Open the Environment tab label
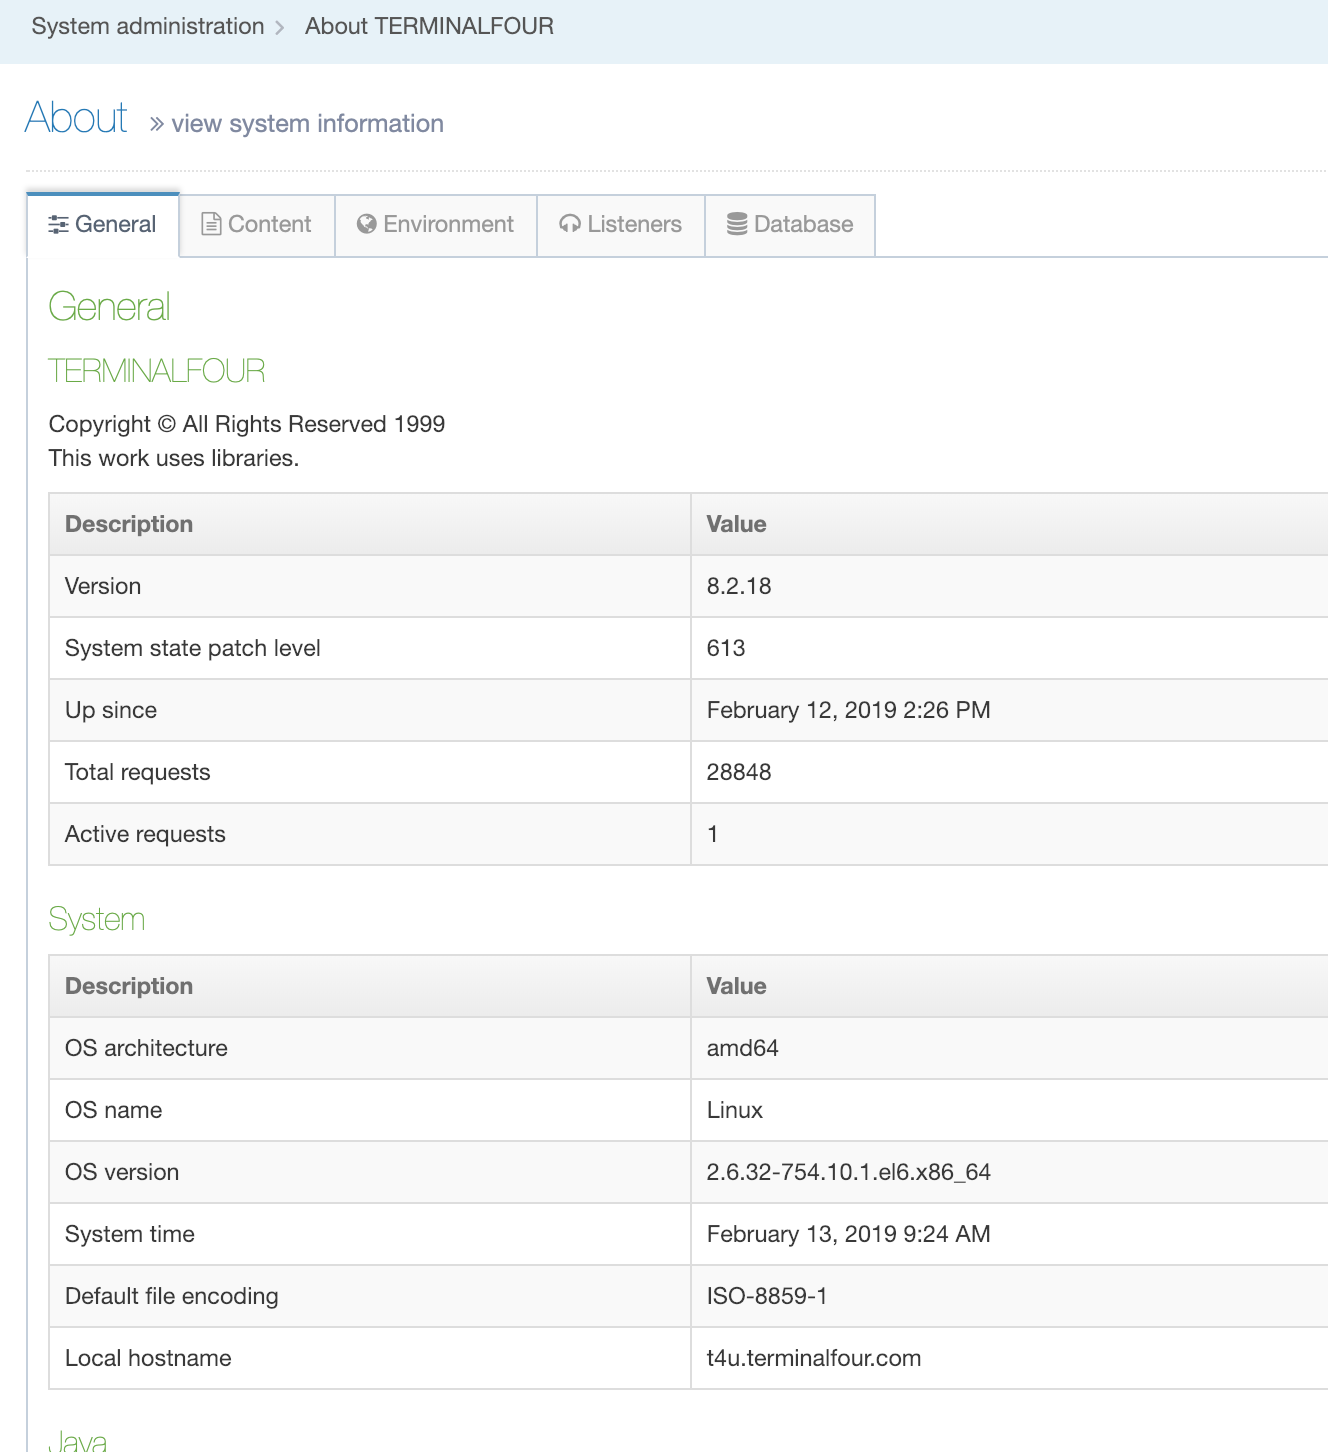This screenshot has height=1452, width=1328. (448, 224)
